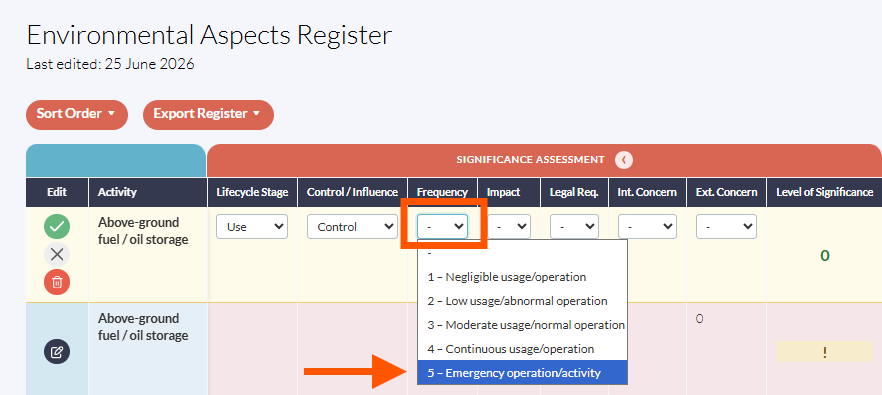Click the Ext. Concern column header
882x395 pixels.
click(726, 192)
